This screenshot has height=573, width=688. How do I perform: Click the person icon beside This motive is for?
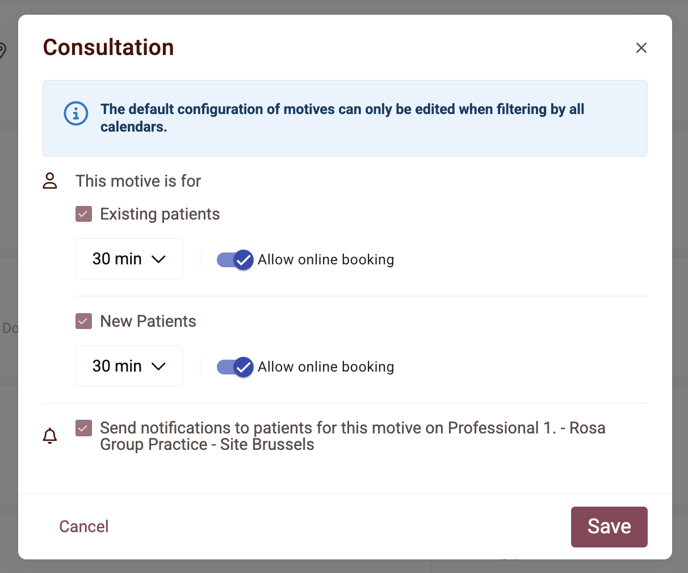(x=50, y=181)
